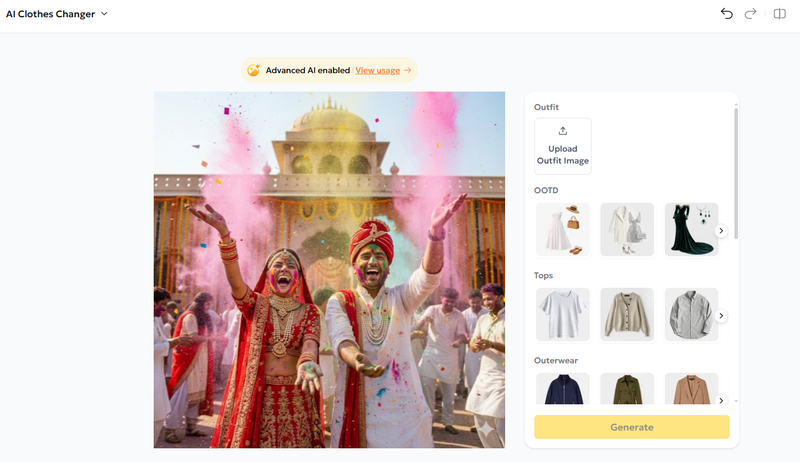
Task: Select the white dress with hat outfit
Action: tap(563, 229)
